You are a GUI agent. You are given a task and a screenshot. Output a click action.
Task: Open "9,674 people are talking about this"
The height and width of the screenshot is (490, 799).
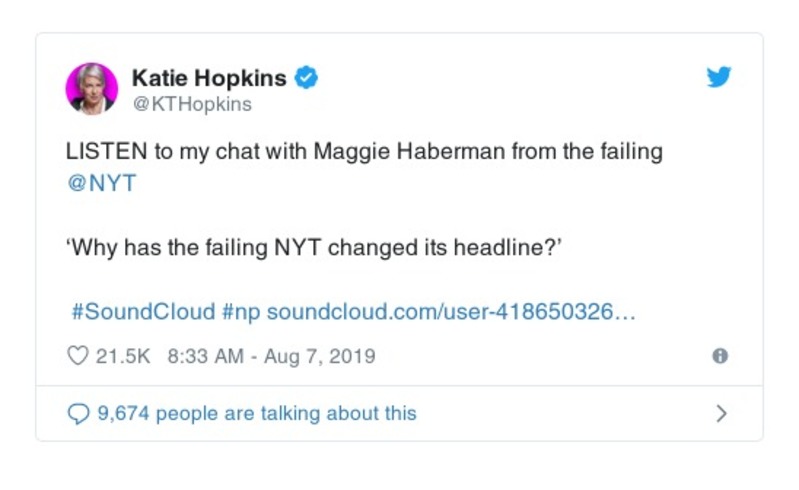[x=256, y=413]
